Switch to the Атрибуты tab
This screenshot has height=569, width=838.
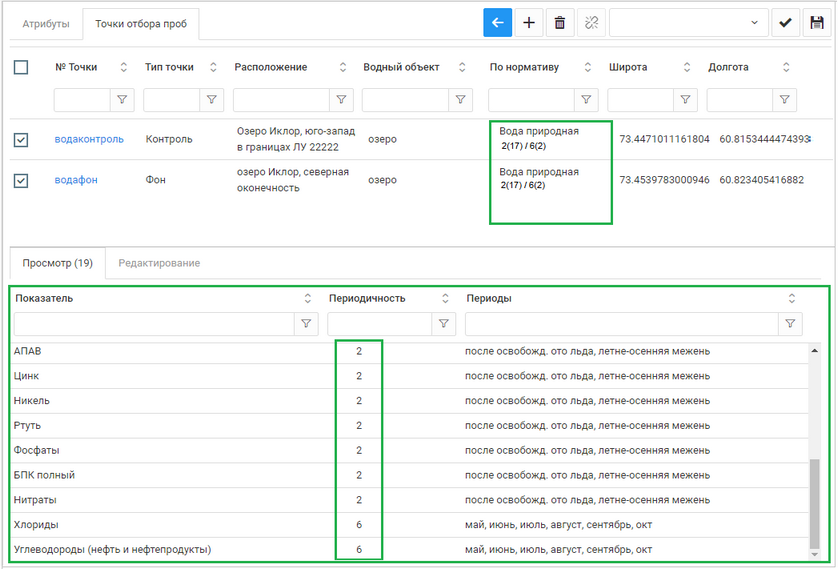click(46, 23)
